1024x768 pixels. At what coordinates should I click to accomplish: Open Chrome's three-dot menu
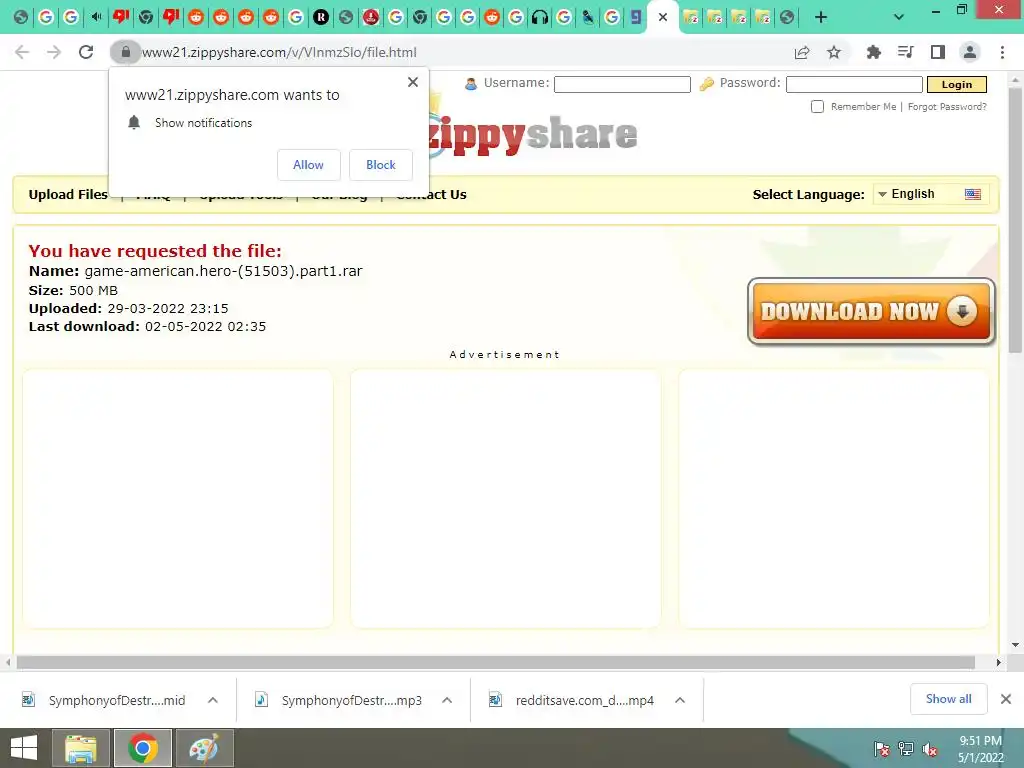pos(1002,52)
